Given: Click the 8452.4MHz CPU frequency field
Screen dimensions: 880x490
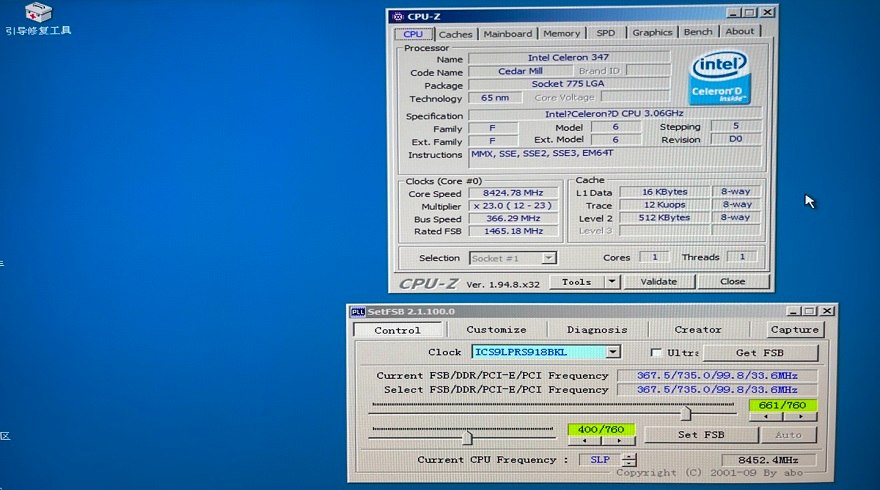Looking at the screenshot, I should (768, 460).
